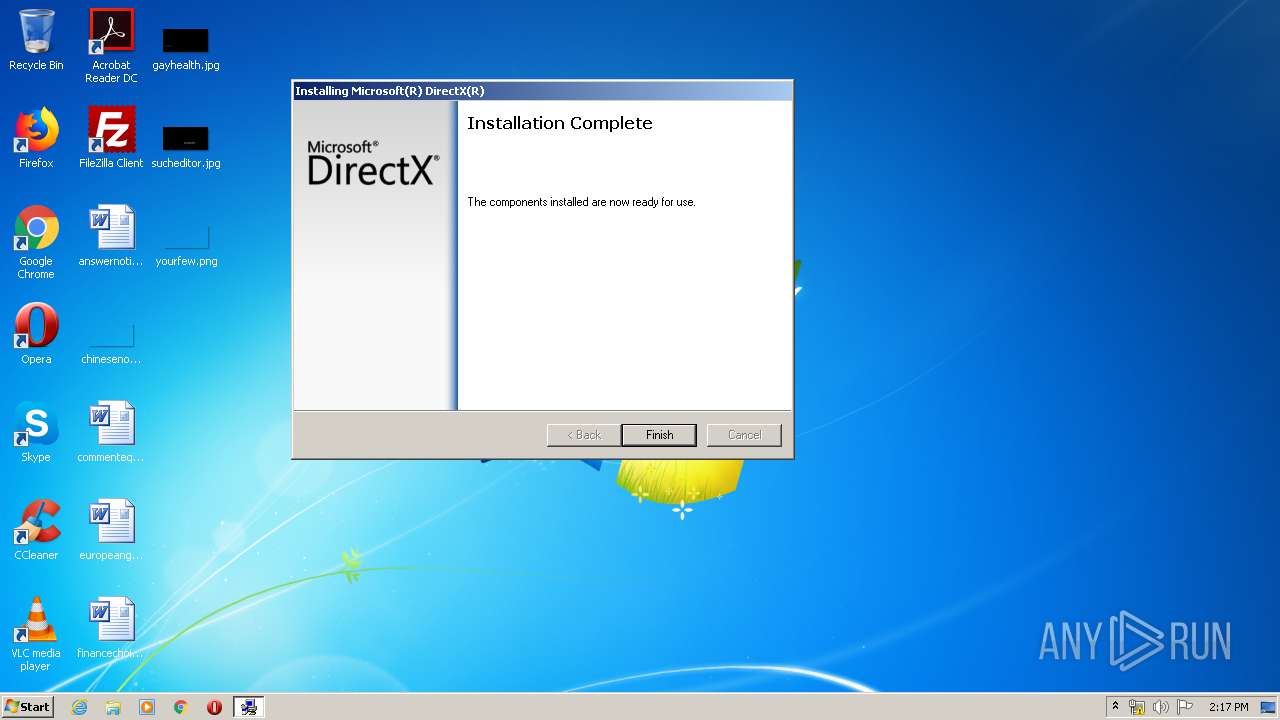This screenshot has width=1280, height=720.
Task: Select the financechoi... Word document
Action: [111, 628]
